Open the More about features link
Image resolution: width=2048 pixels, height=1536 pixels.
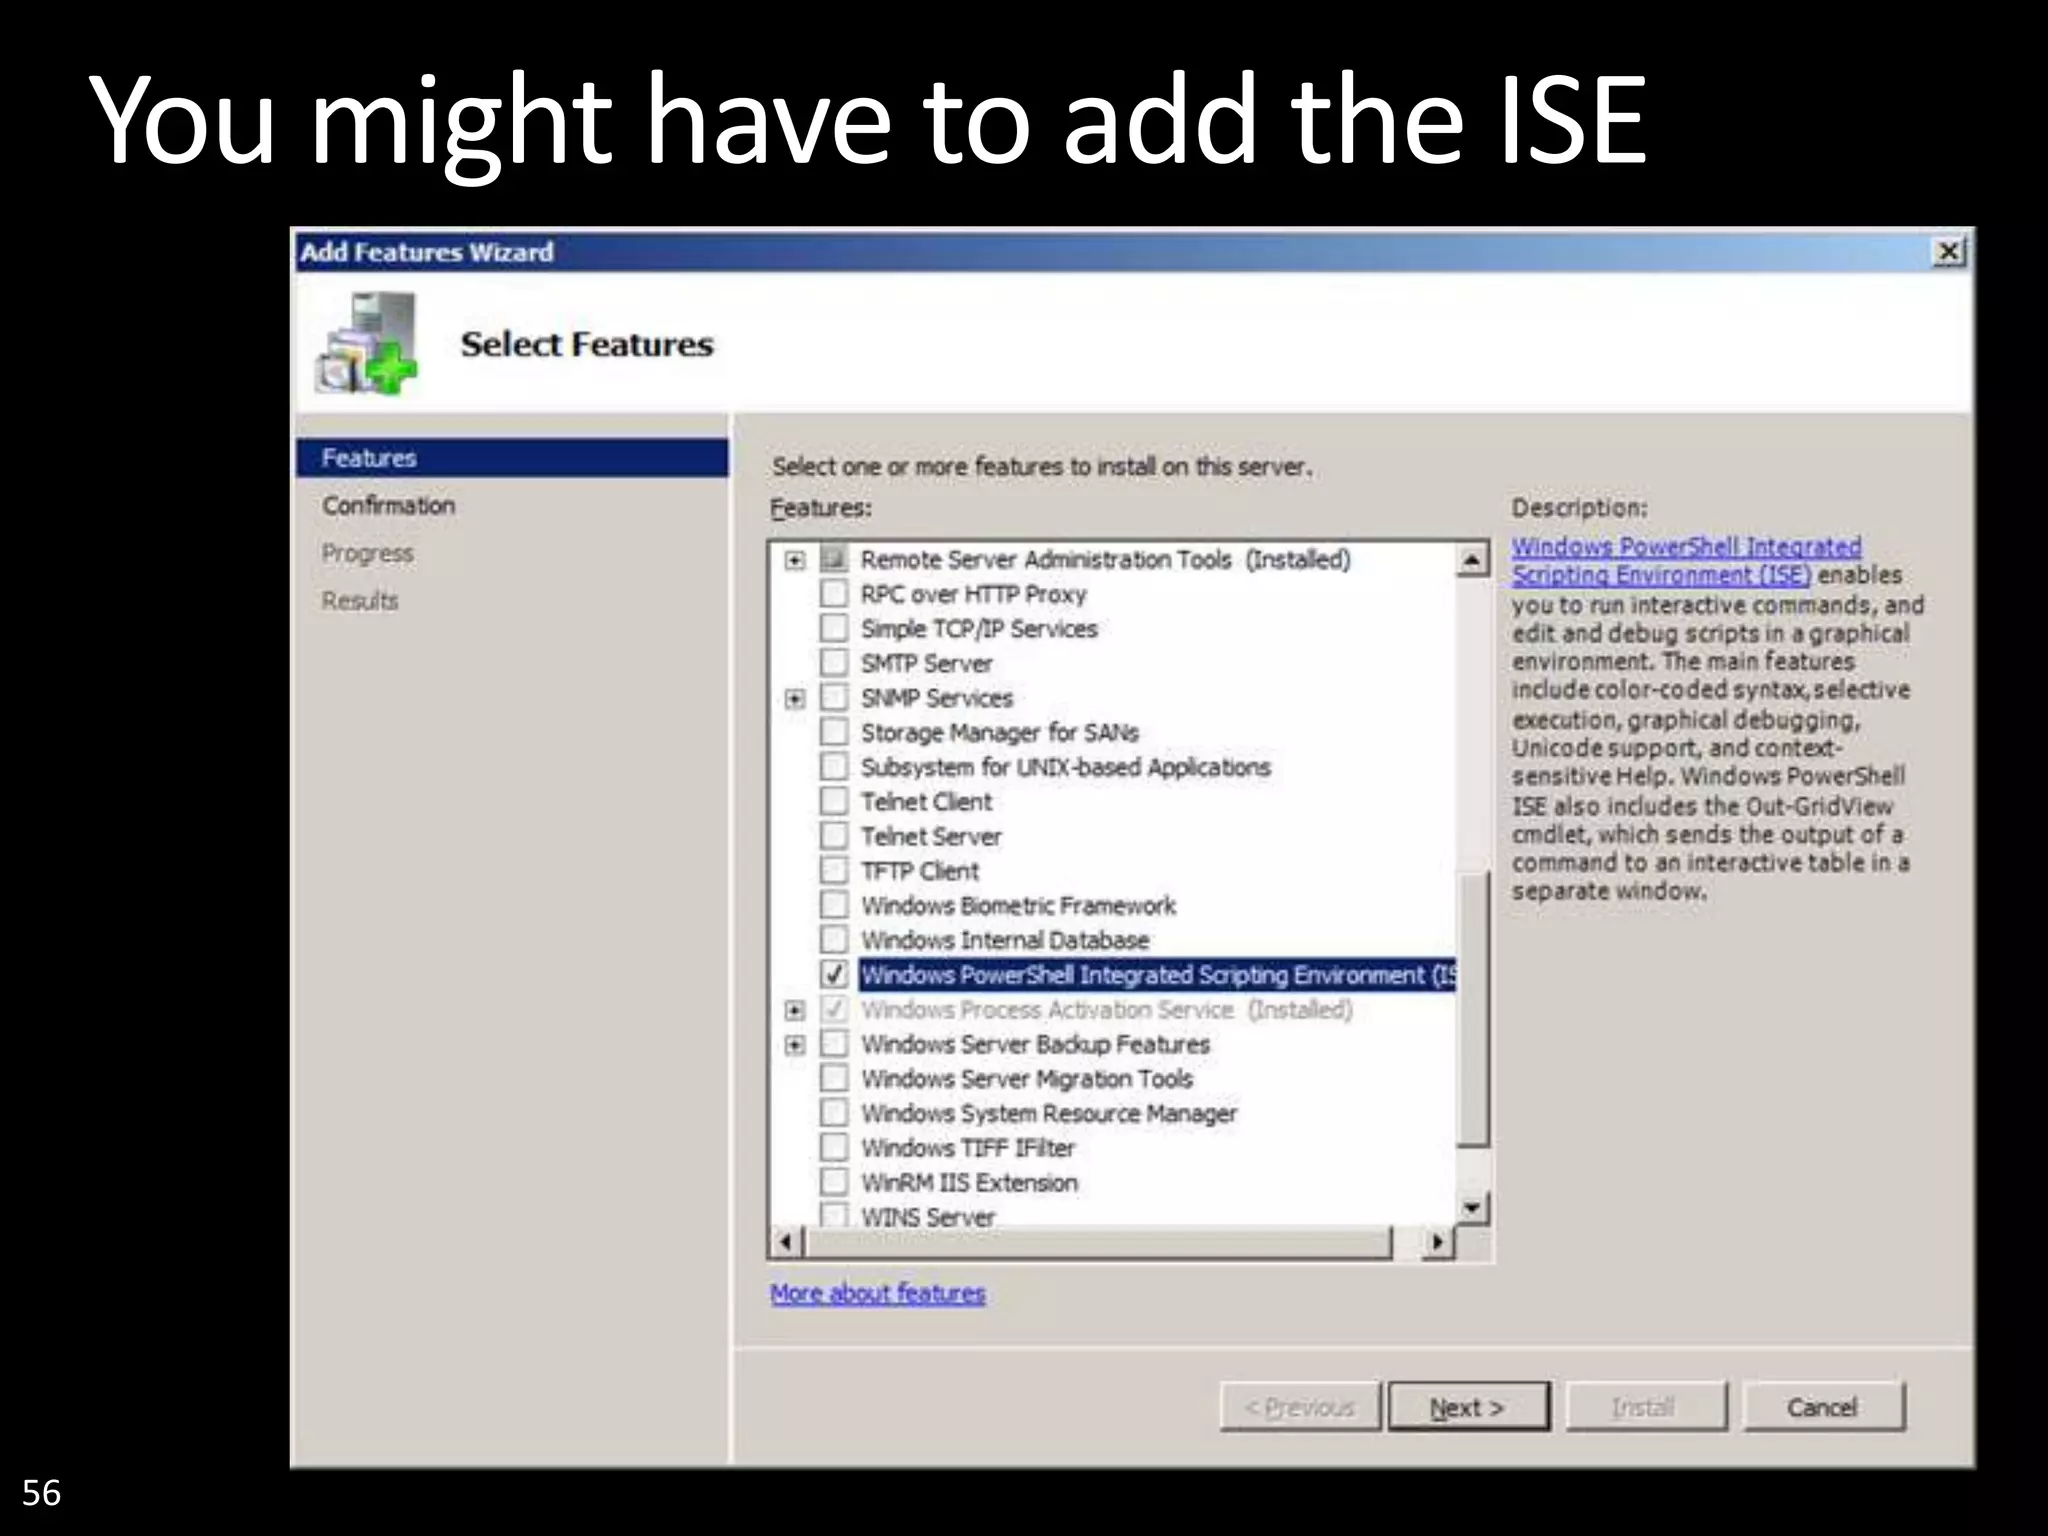pyautogui.click(x=877, y=1293)
